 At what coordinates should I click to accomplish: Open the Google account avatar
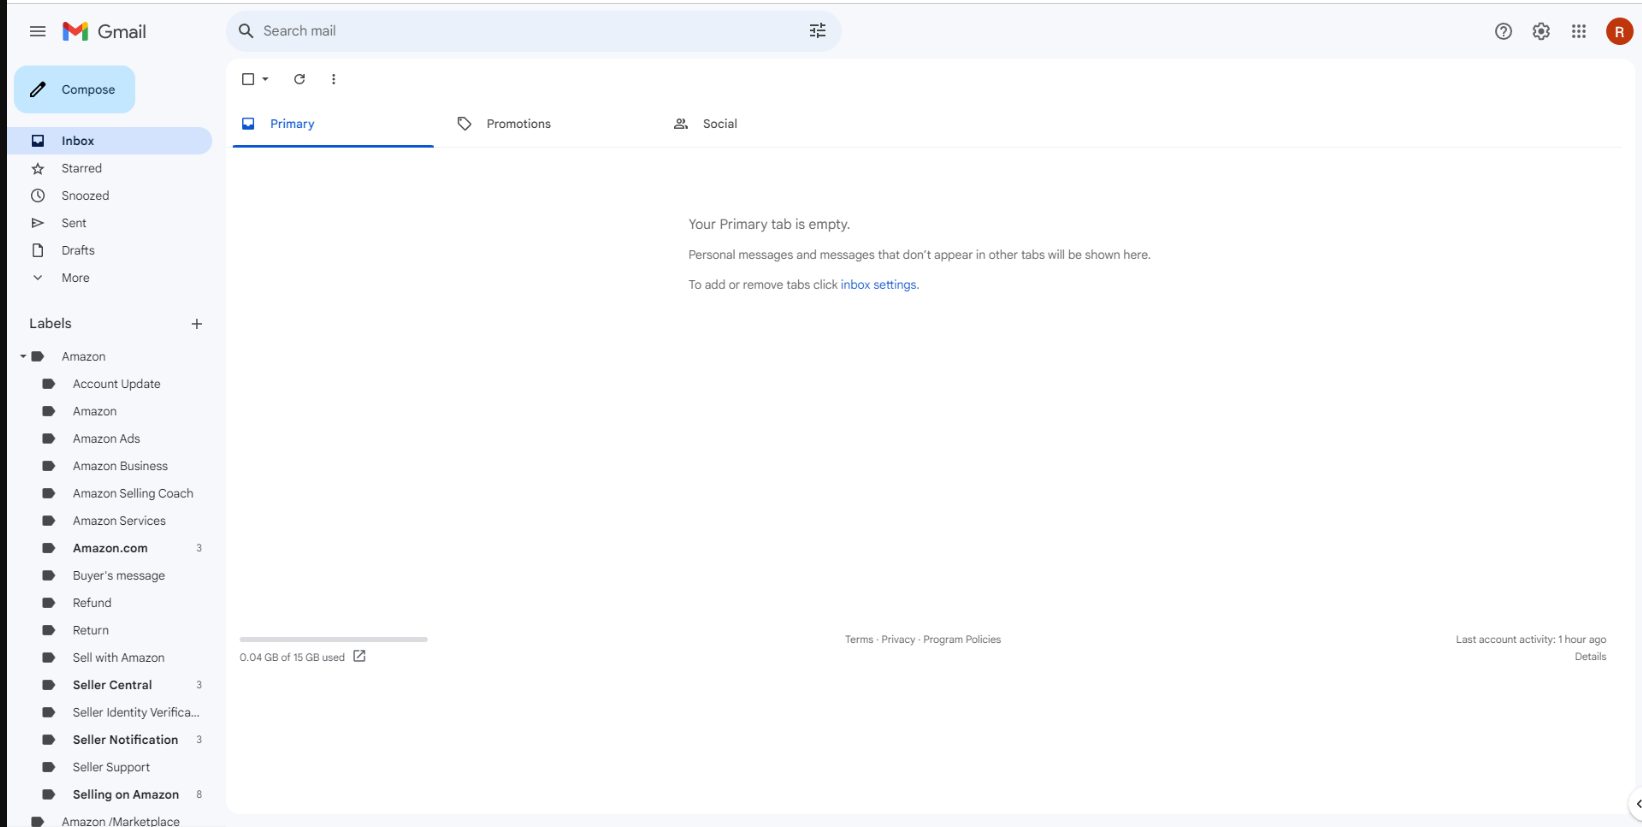(x=1619, y=32)
